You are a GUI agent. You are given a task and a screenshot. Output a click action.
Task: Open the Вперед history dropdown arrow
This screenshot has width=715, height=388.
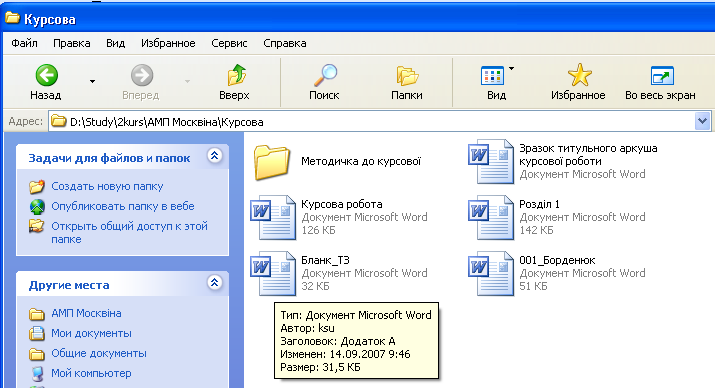pyautogui.click(x=187, y=82)
